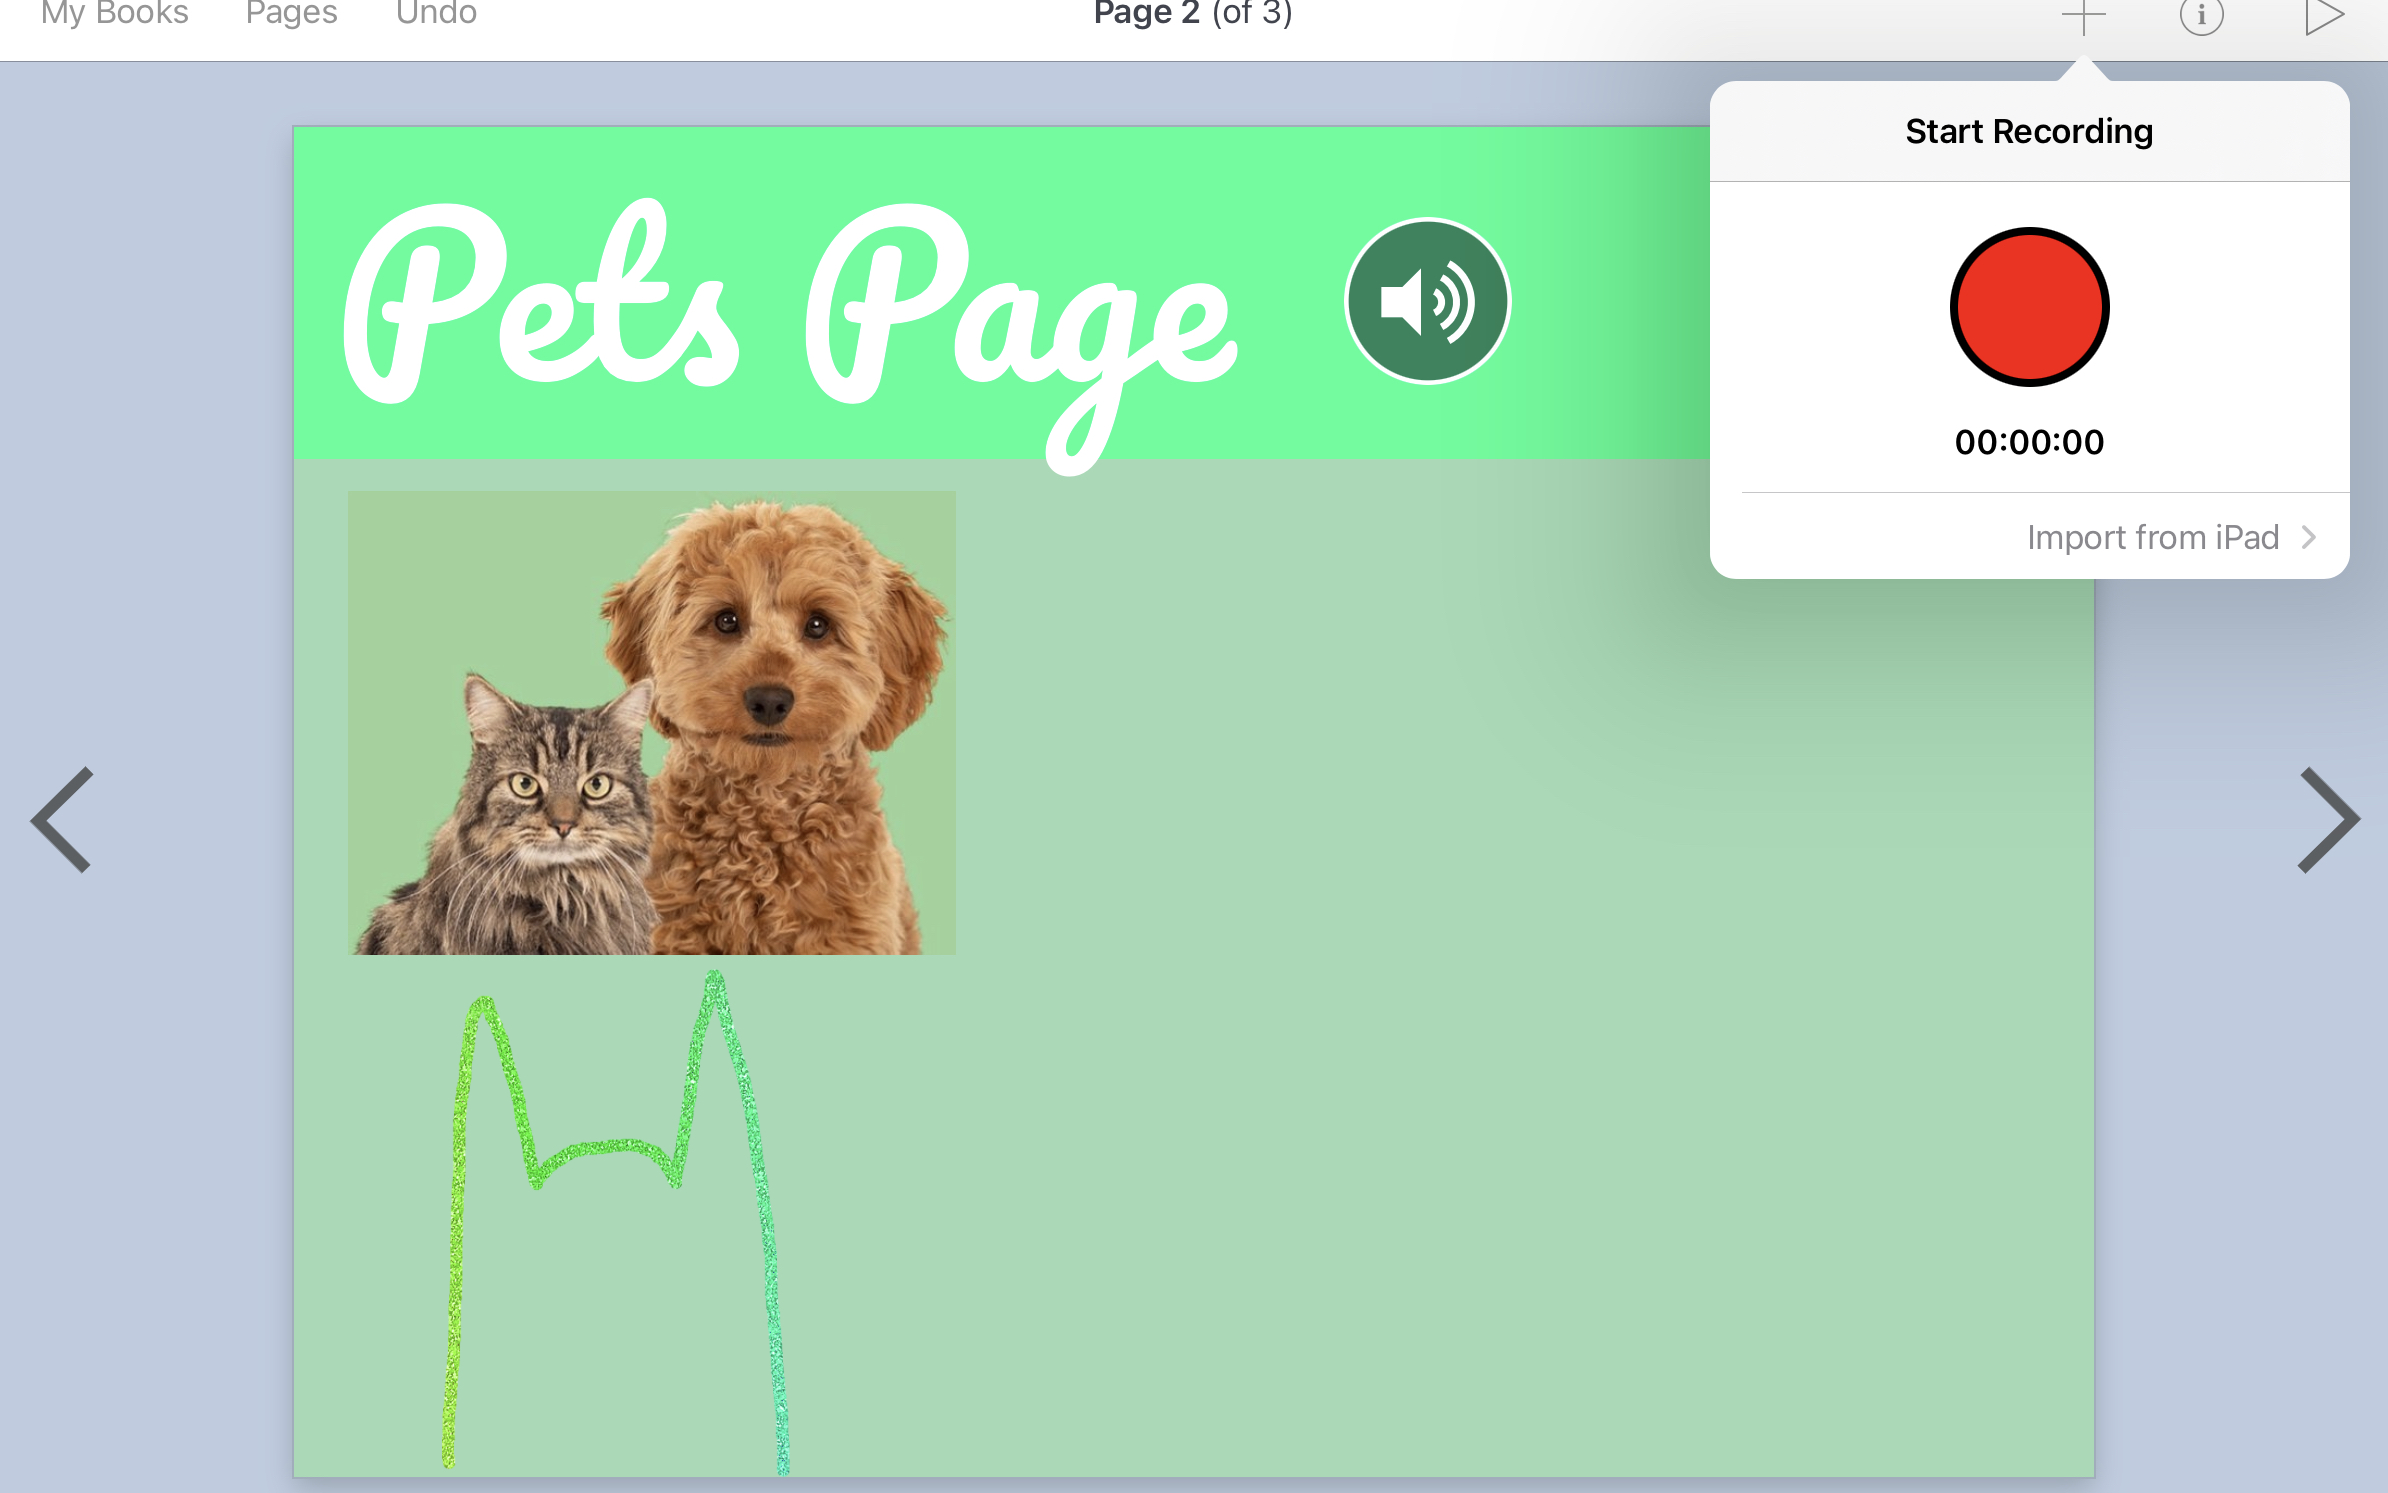The height and width of the screenshot is (1493, 2388).
Task: Tap the plus add-item icon
Action: click(x=2083, y=16)
